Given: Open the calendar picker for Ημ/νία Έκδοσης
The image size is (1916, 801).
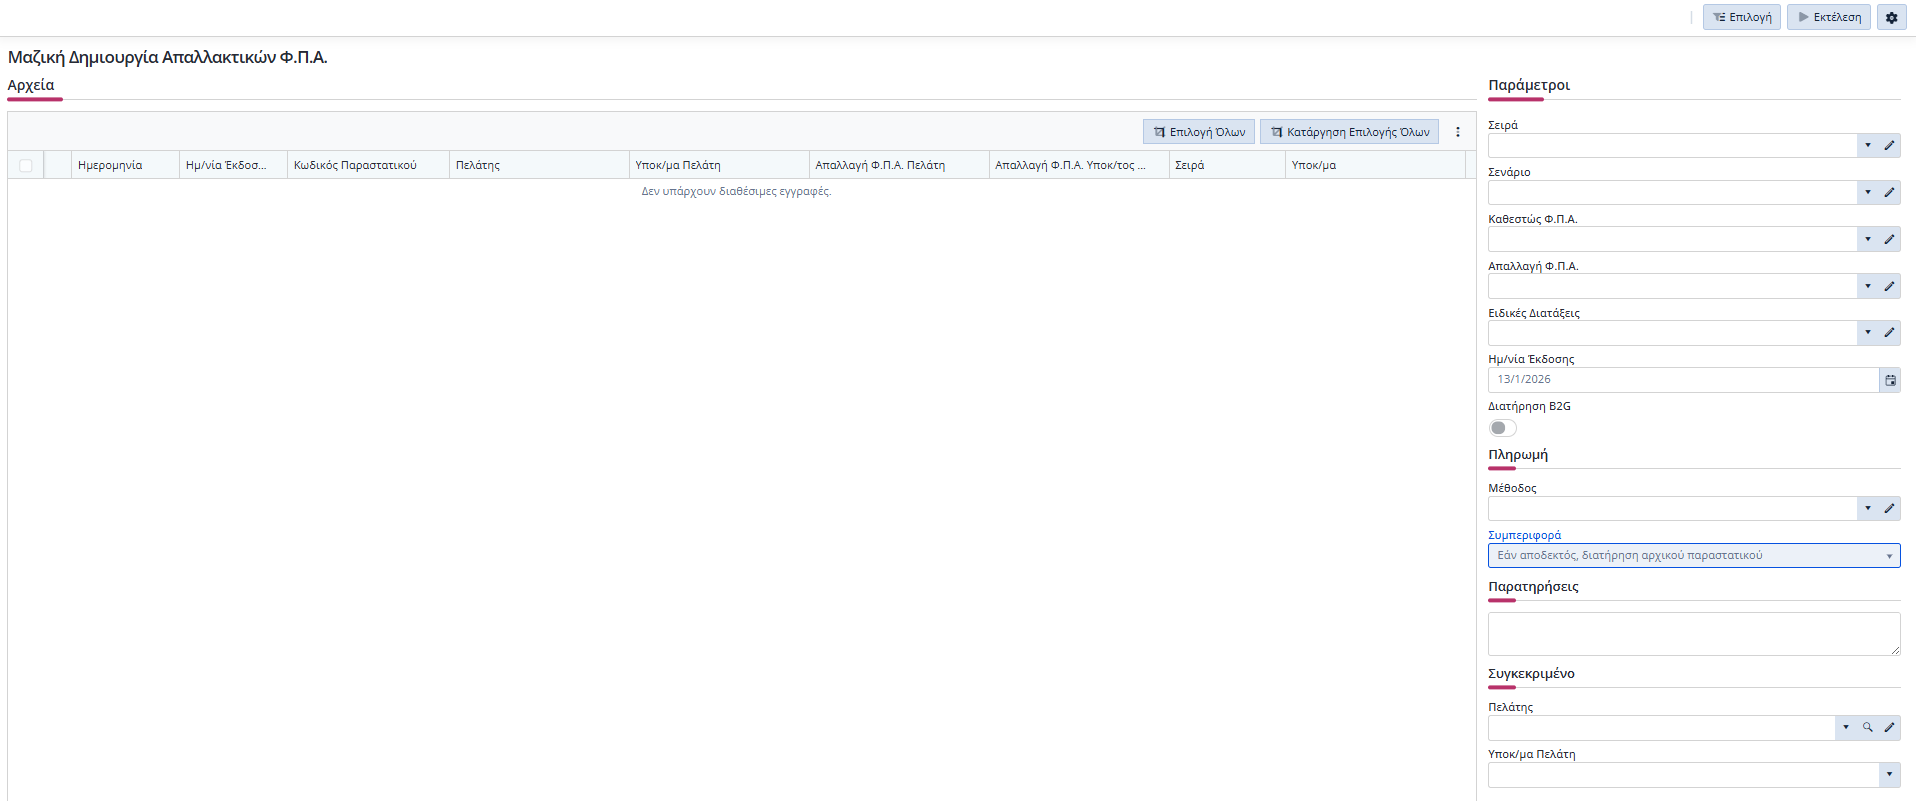Looking at the screenshot, I should point(1890,380).
